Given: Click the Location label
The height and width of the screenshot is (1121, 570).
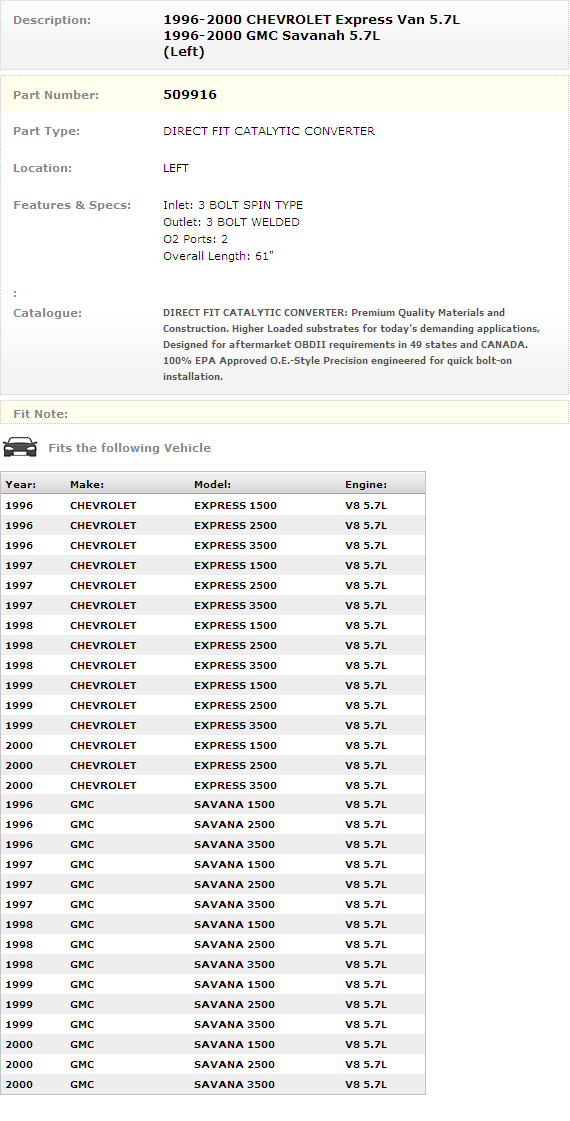Looking at the screenshot, I should (42, 168).
